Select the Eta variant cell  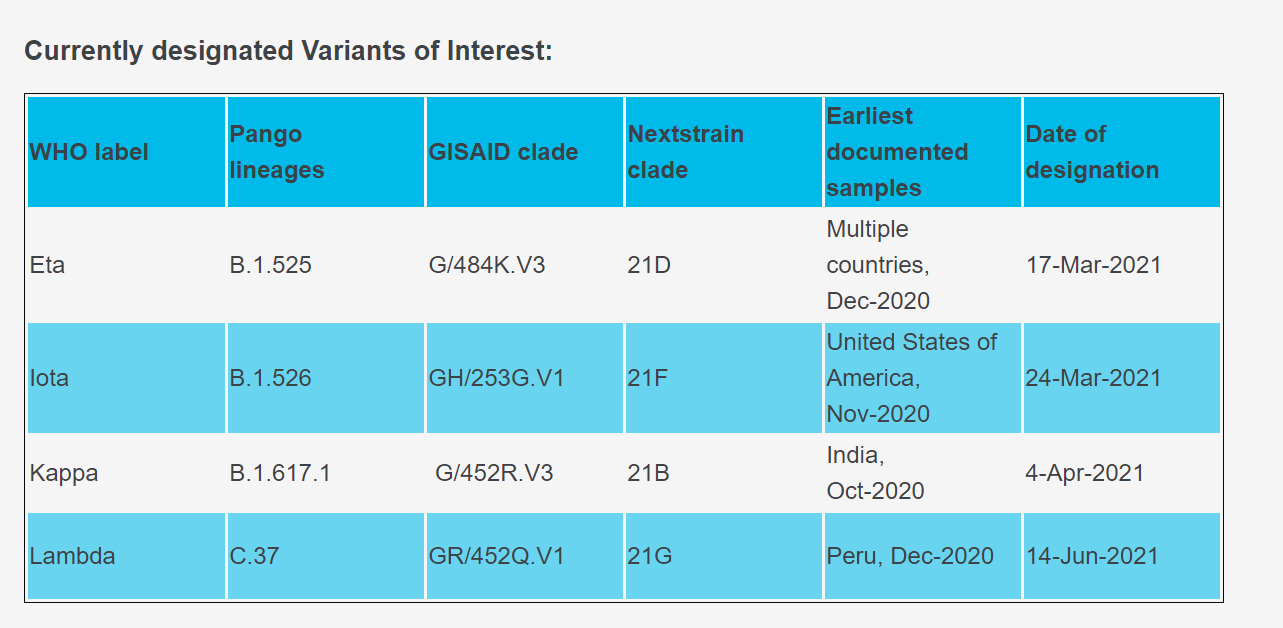click(48, 265)
